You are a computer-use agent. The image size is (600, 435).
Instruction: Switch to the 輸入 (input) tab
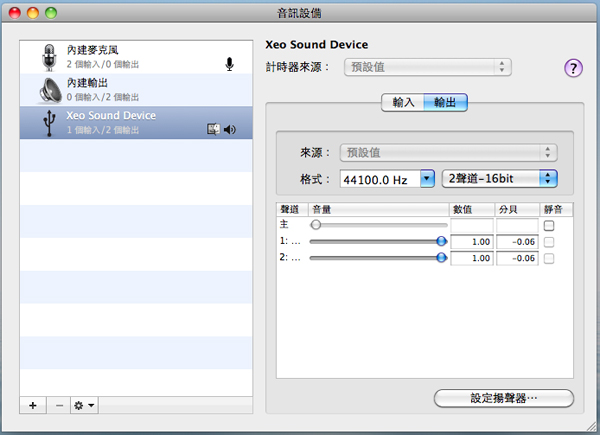click(403, 103)
